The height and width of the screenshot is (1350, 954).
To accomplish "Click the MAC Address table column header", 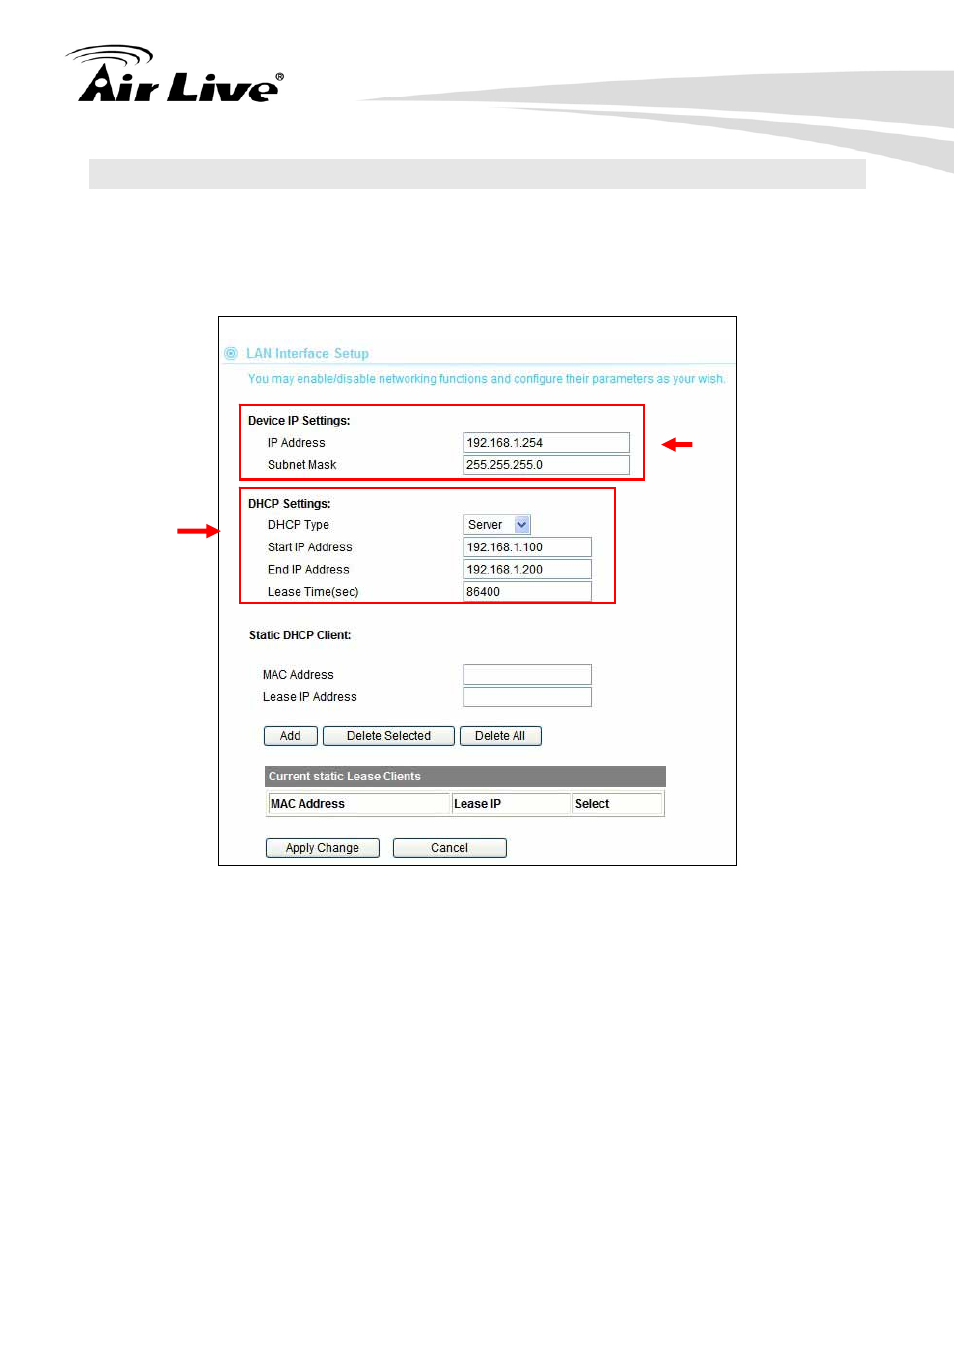I will tap(358, 804).
